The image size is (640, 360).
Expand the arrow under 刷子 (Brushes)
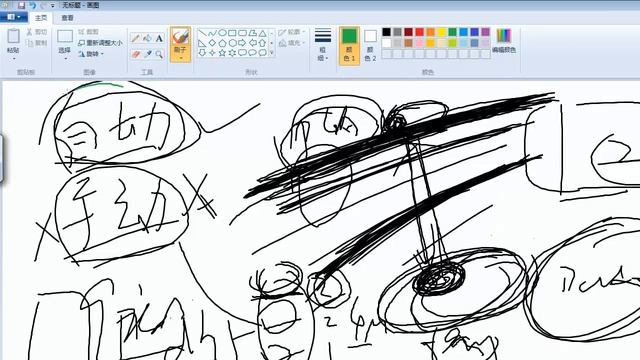click(x=180, y=58)
